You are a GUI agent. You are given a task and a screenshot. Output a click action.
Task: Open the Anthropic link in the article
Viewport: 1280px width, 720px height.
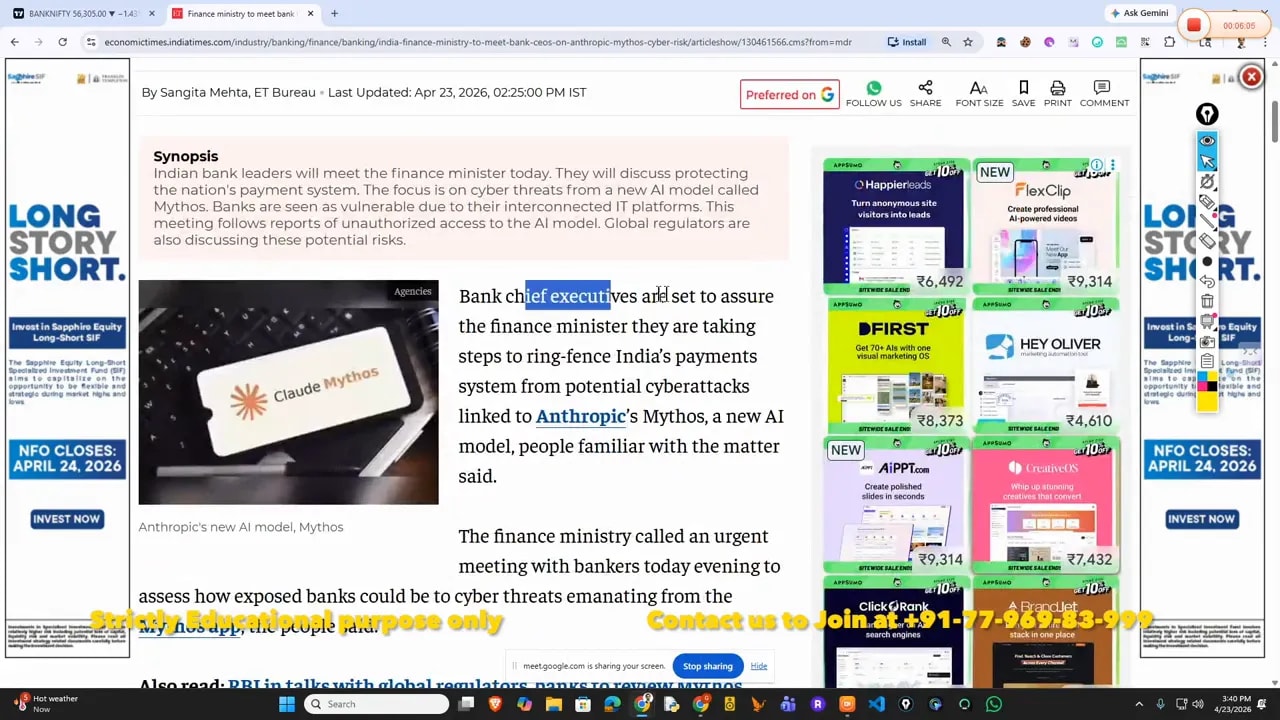tap(580, 416)
